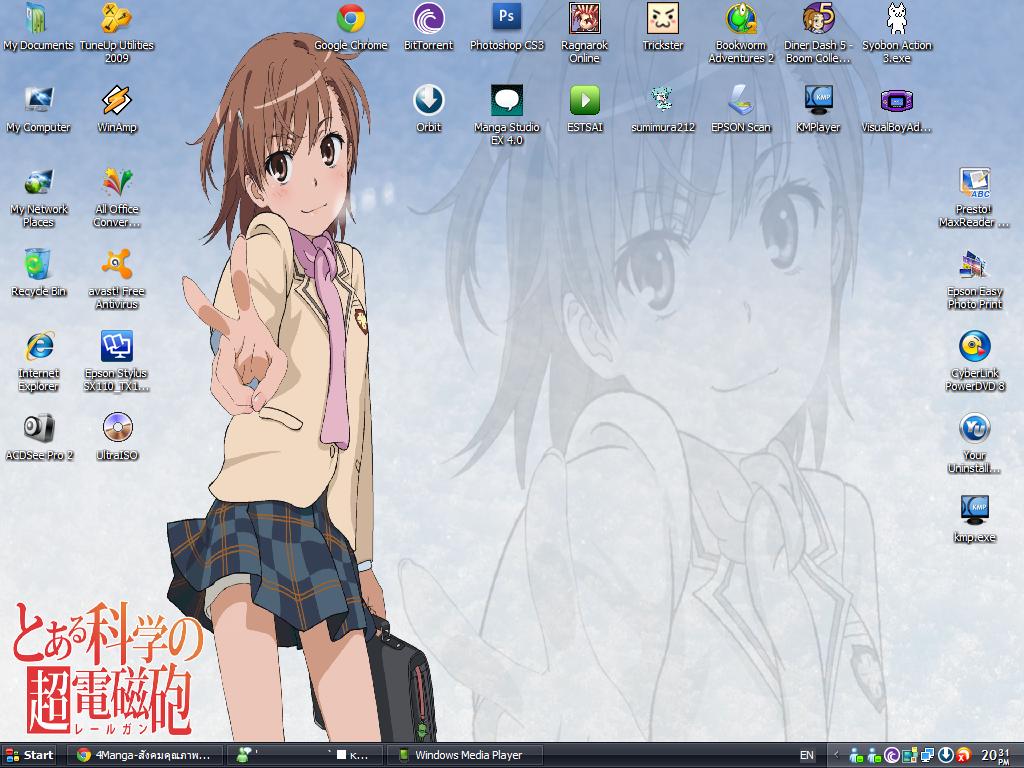This screenshot has width=1024, height=768.
Task: Select the Google Chrome desktop shortcut
Action: (351, 27)
